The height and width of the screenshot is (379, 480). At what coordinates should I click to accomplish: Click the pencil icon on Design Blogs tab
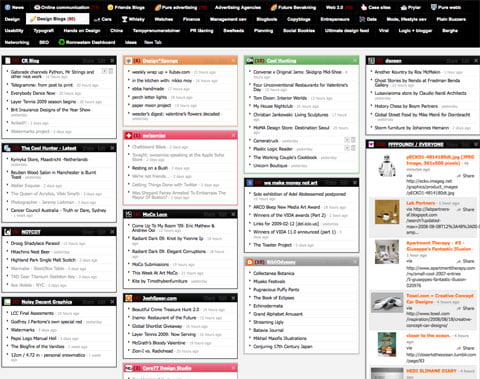click(x=33, y=19)
